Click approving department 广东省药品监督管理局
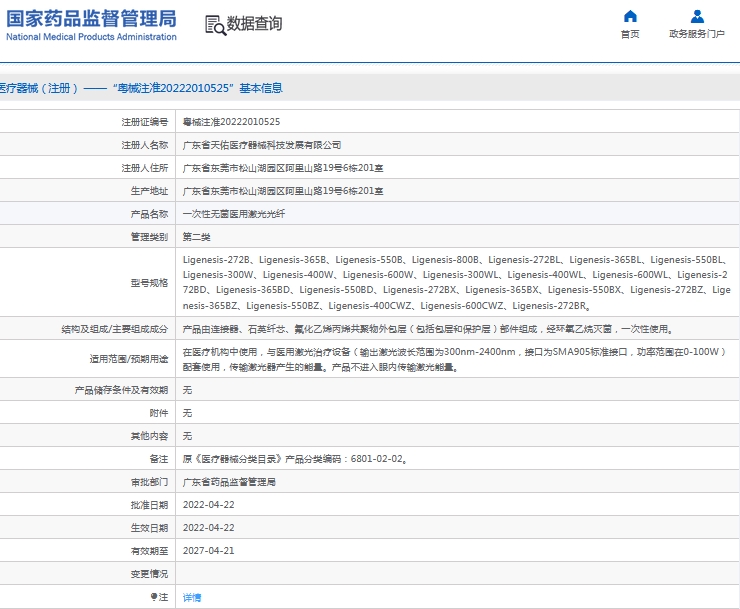 coord(229,482)
